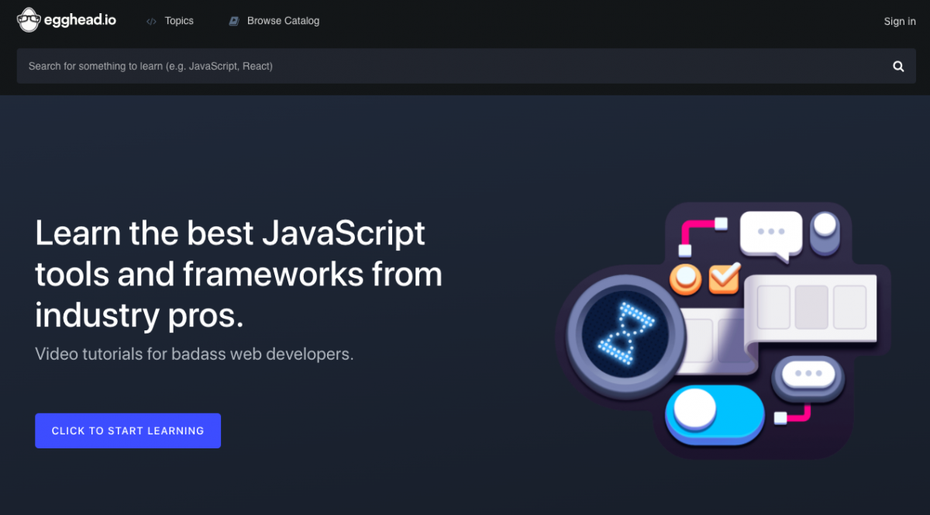This screenshot has width=930, height=515.
Task: Click the dark chat bubble with three dots
Action: pos(808,375)
